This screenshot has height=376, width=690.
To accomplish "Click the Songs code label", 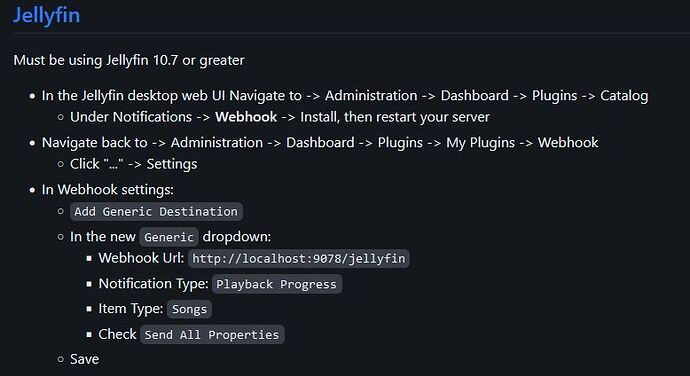I will click(x=189, y=309).
